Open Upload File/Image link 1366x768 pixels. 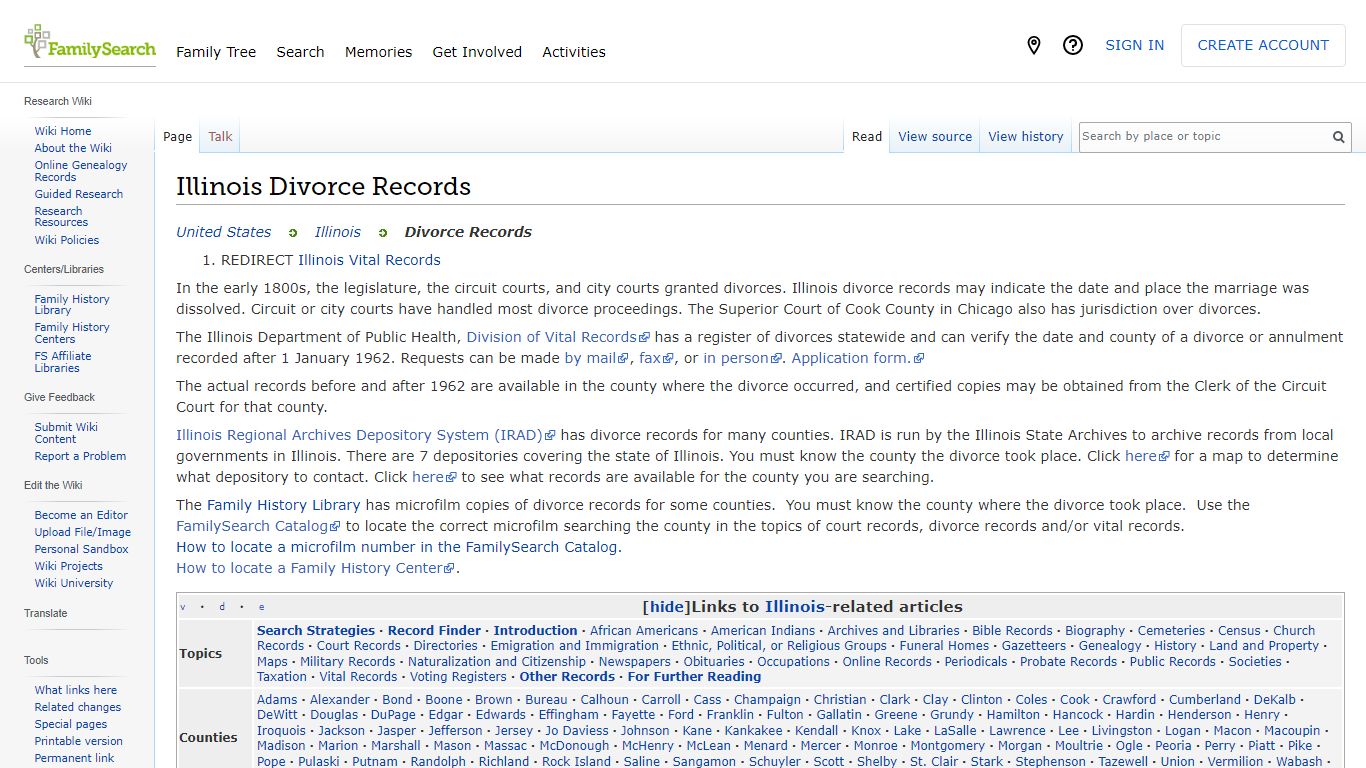point(83,532)
